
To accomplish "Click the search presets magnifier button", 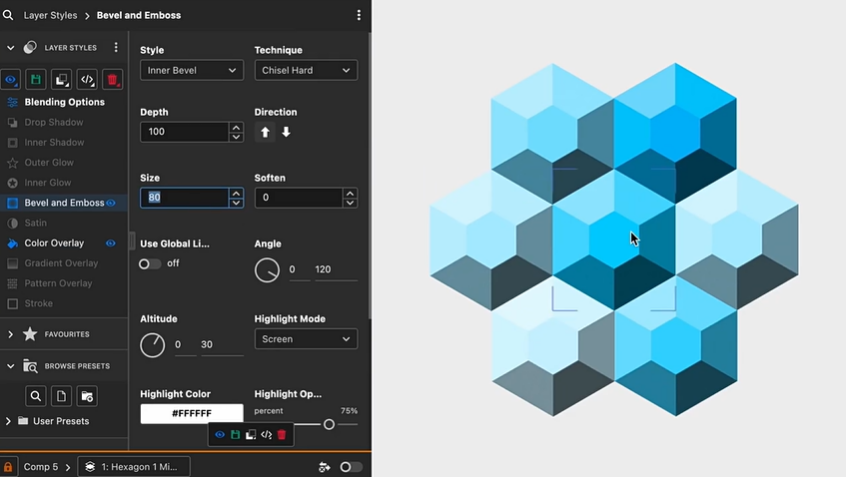I will click(x=36, y=396).
